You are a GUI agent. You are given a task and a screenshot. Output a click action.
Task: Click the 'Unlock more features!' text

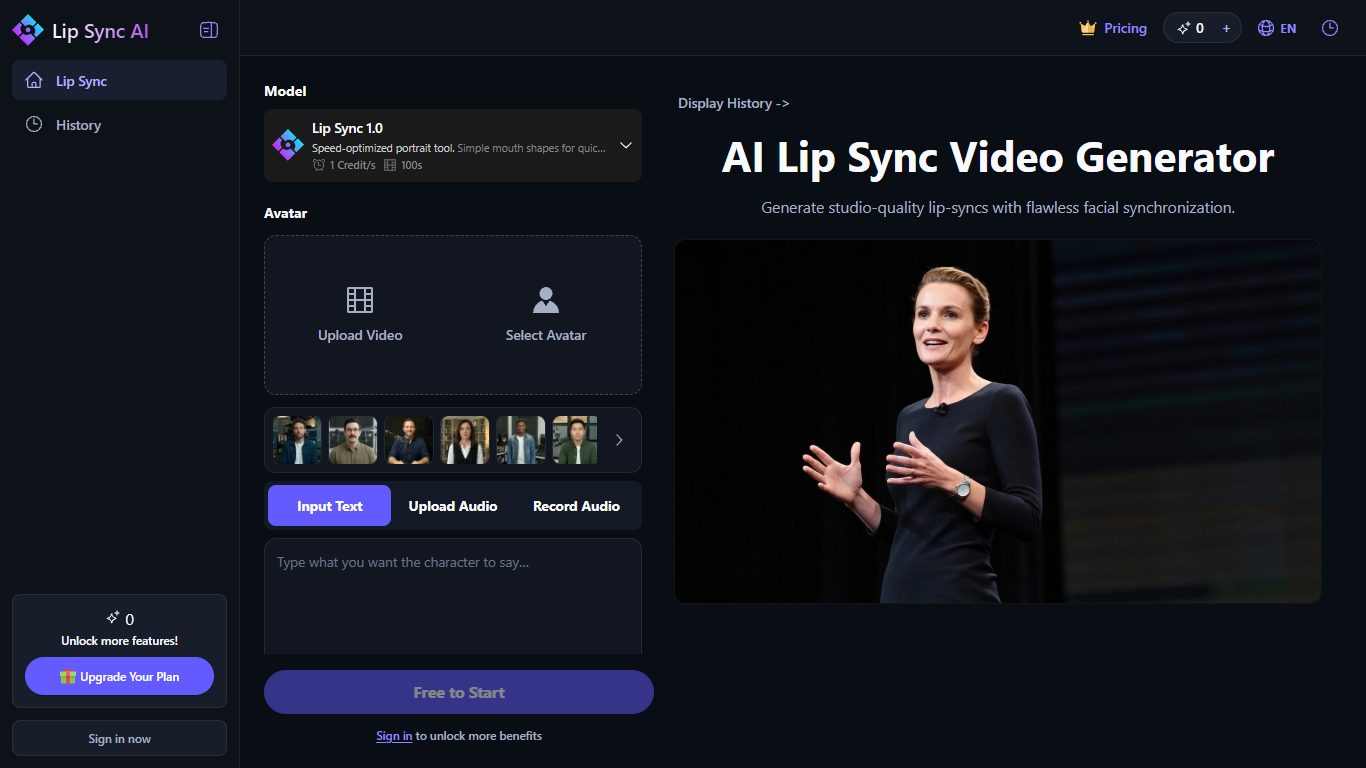coord(119,641)
